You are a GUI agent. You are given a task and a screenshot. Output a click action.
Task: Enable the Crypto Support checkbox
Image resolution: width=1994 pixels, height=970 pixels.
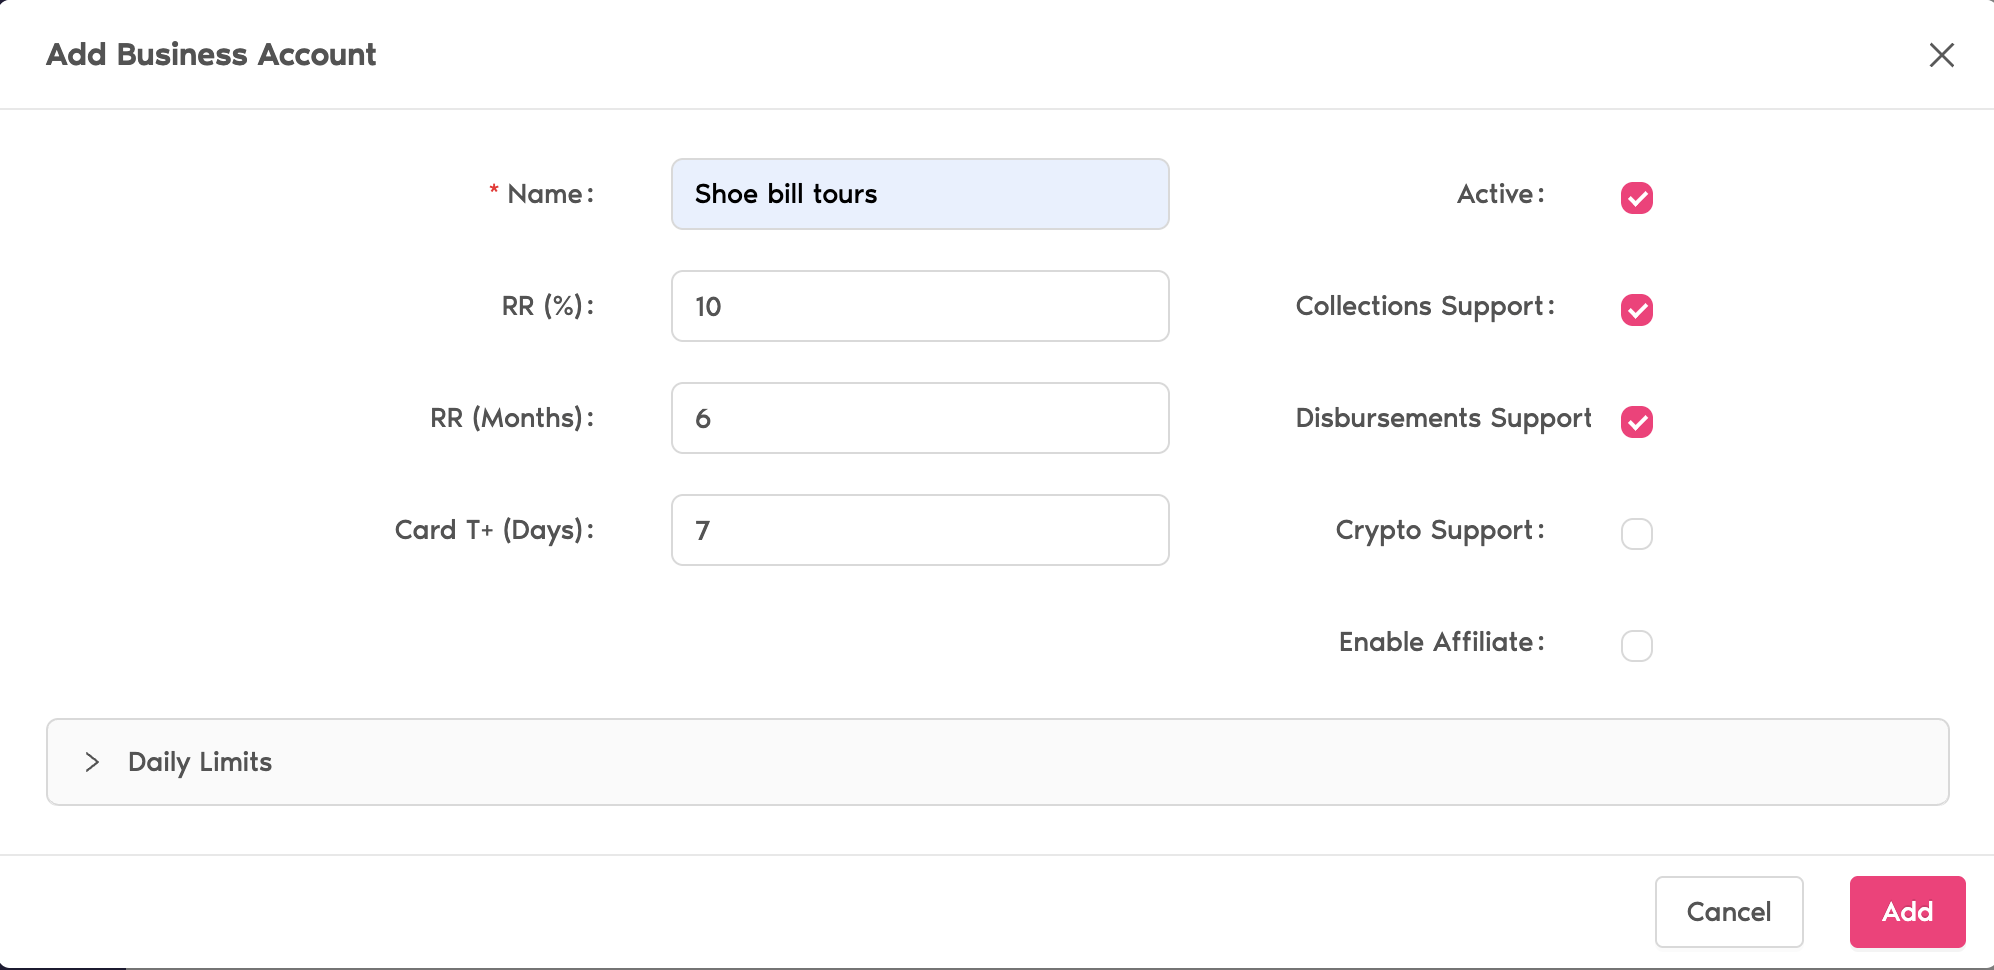[x=1636, y=534]
